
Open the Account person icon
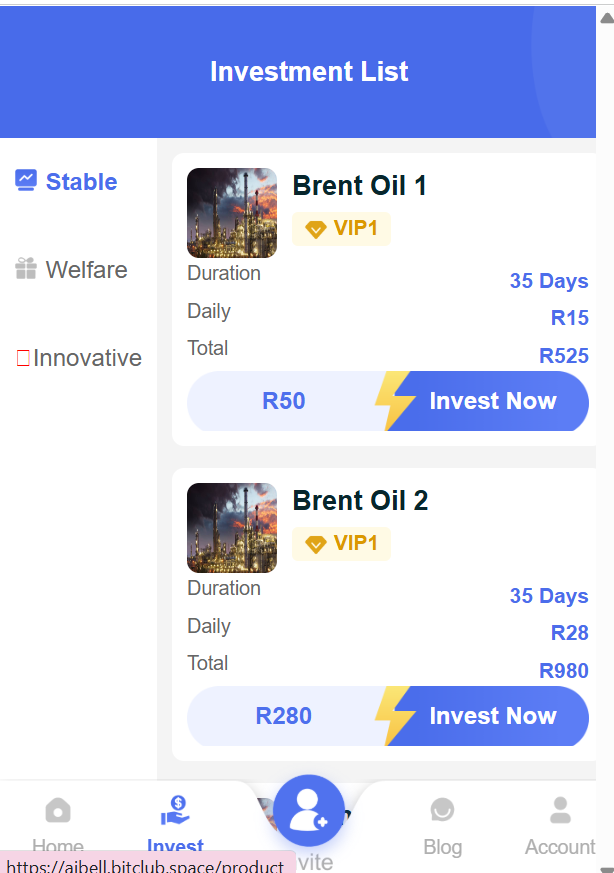tap(560, 810)
